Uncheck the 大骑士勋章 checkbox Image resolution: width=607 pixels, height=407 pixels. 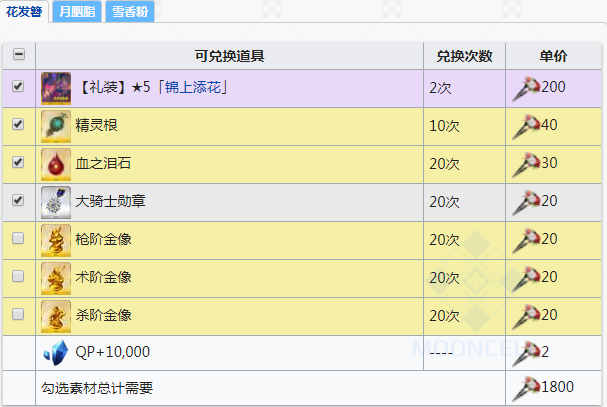coord(18,200)
